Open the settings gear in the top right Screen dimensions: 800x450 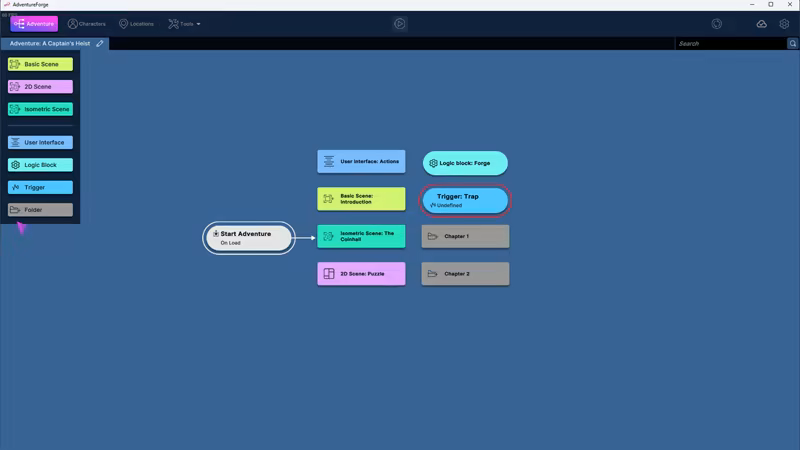click(x=784, y=24)
